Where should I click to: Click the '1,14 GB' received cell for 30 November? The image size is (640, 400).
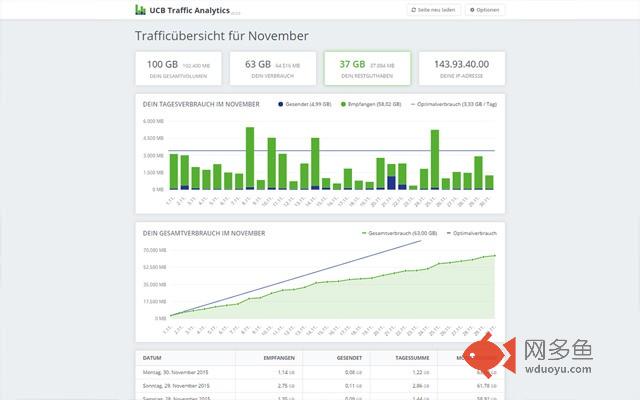(286, 372)
